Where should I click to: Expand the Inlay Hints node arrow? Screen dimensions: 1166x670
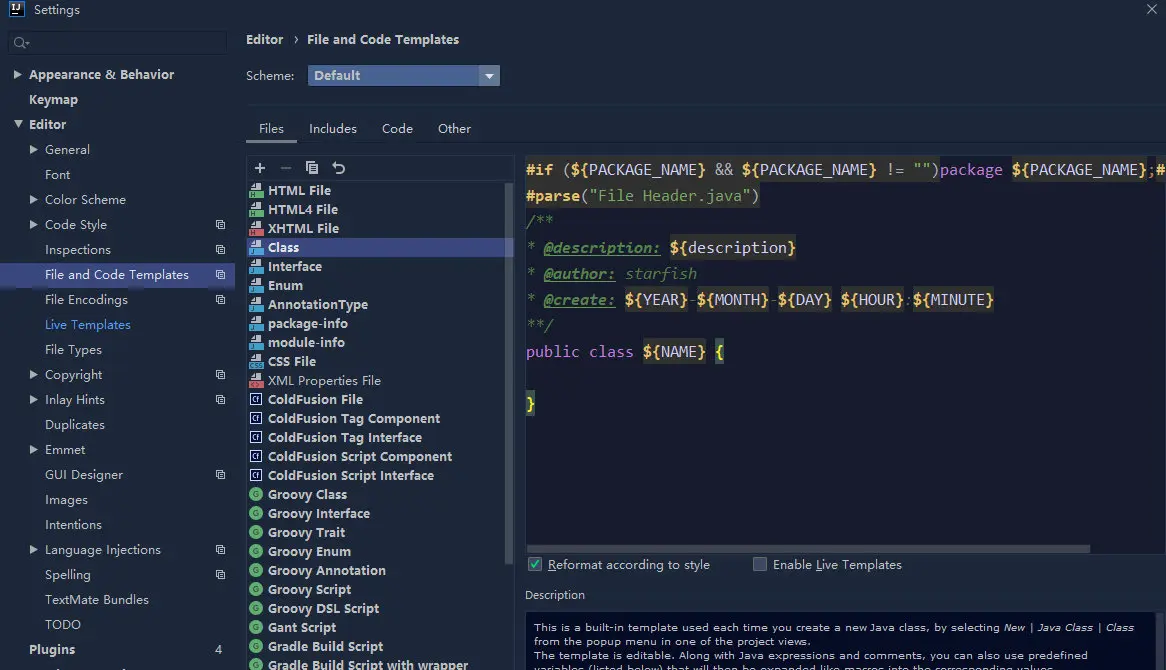pos(33,399)
